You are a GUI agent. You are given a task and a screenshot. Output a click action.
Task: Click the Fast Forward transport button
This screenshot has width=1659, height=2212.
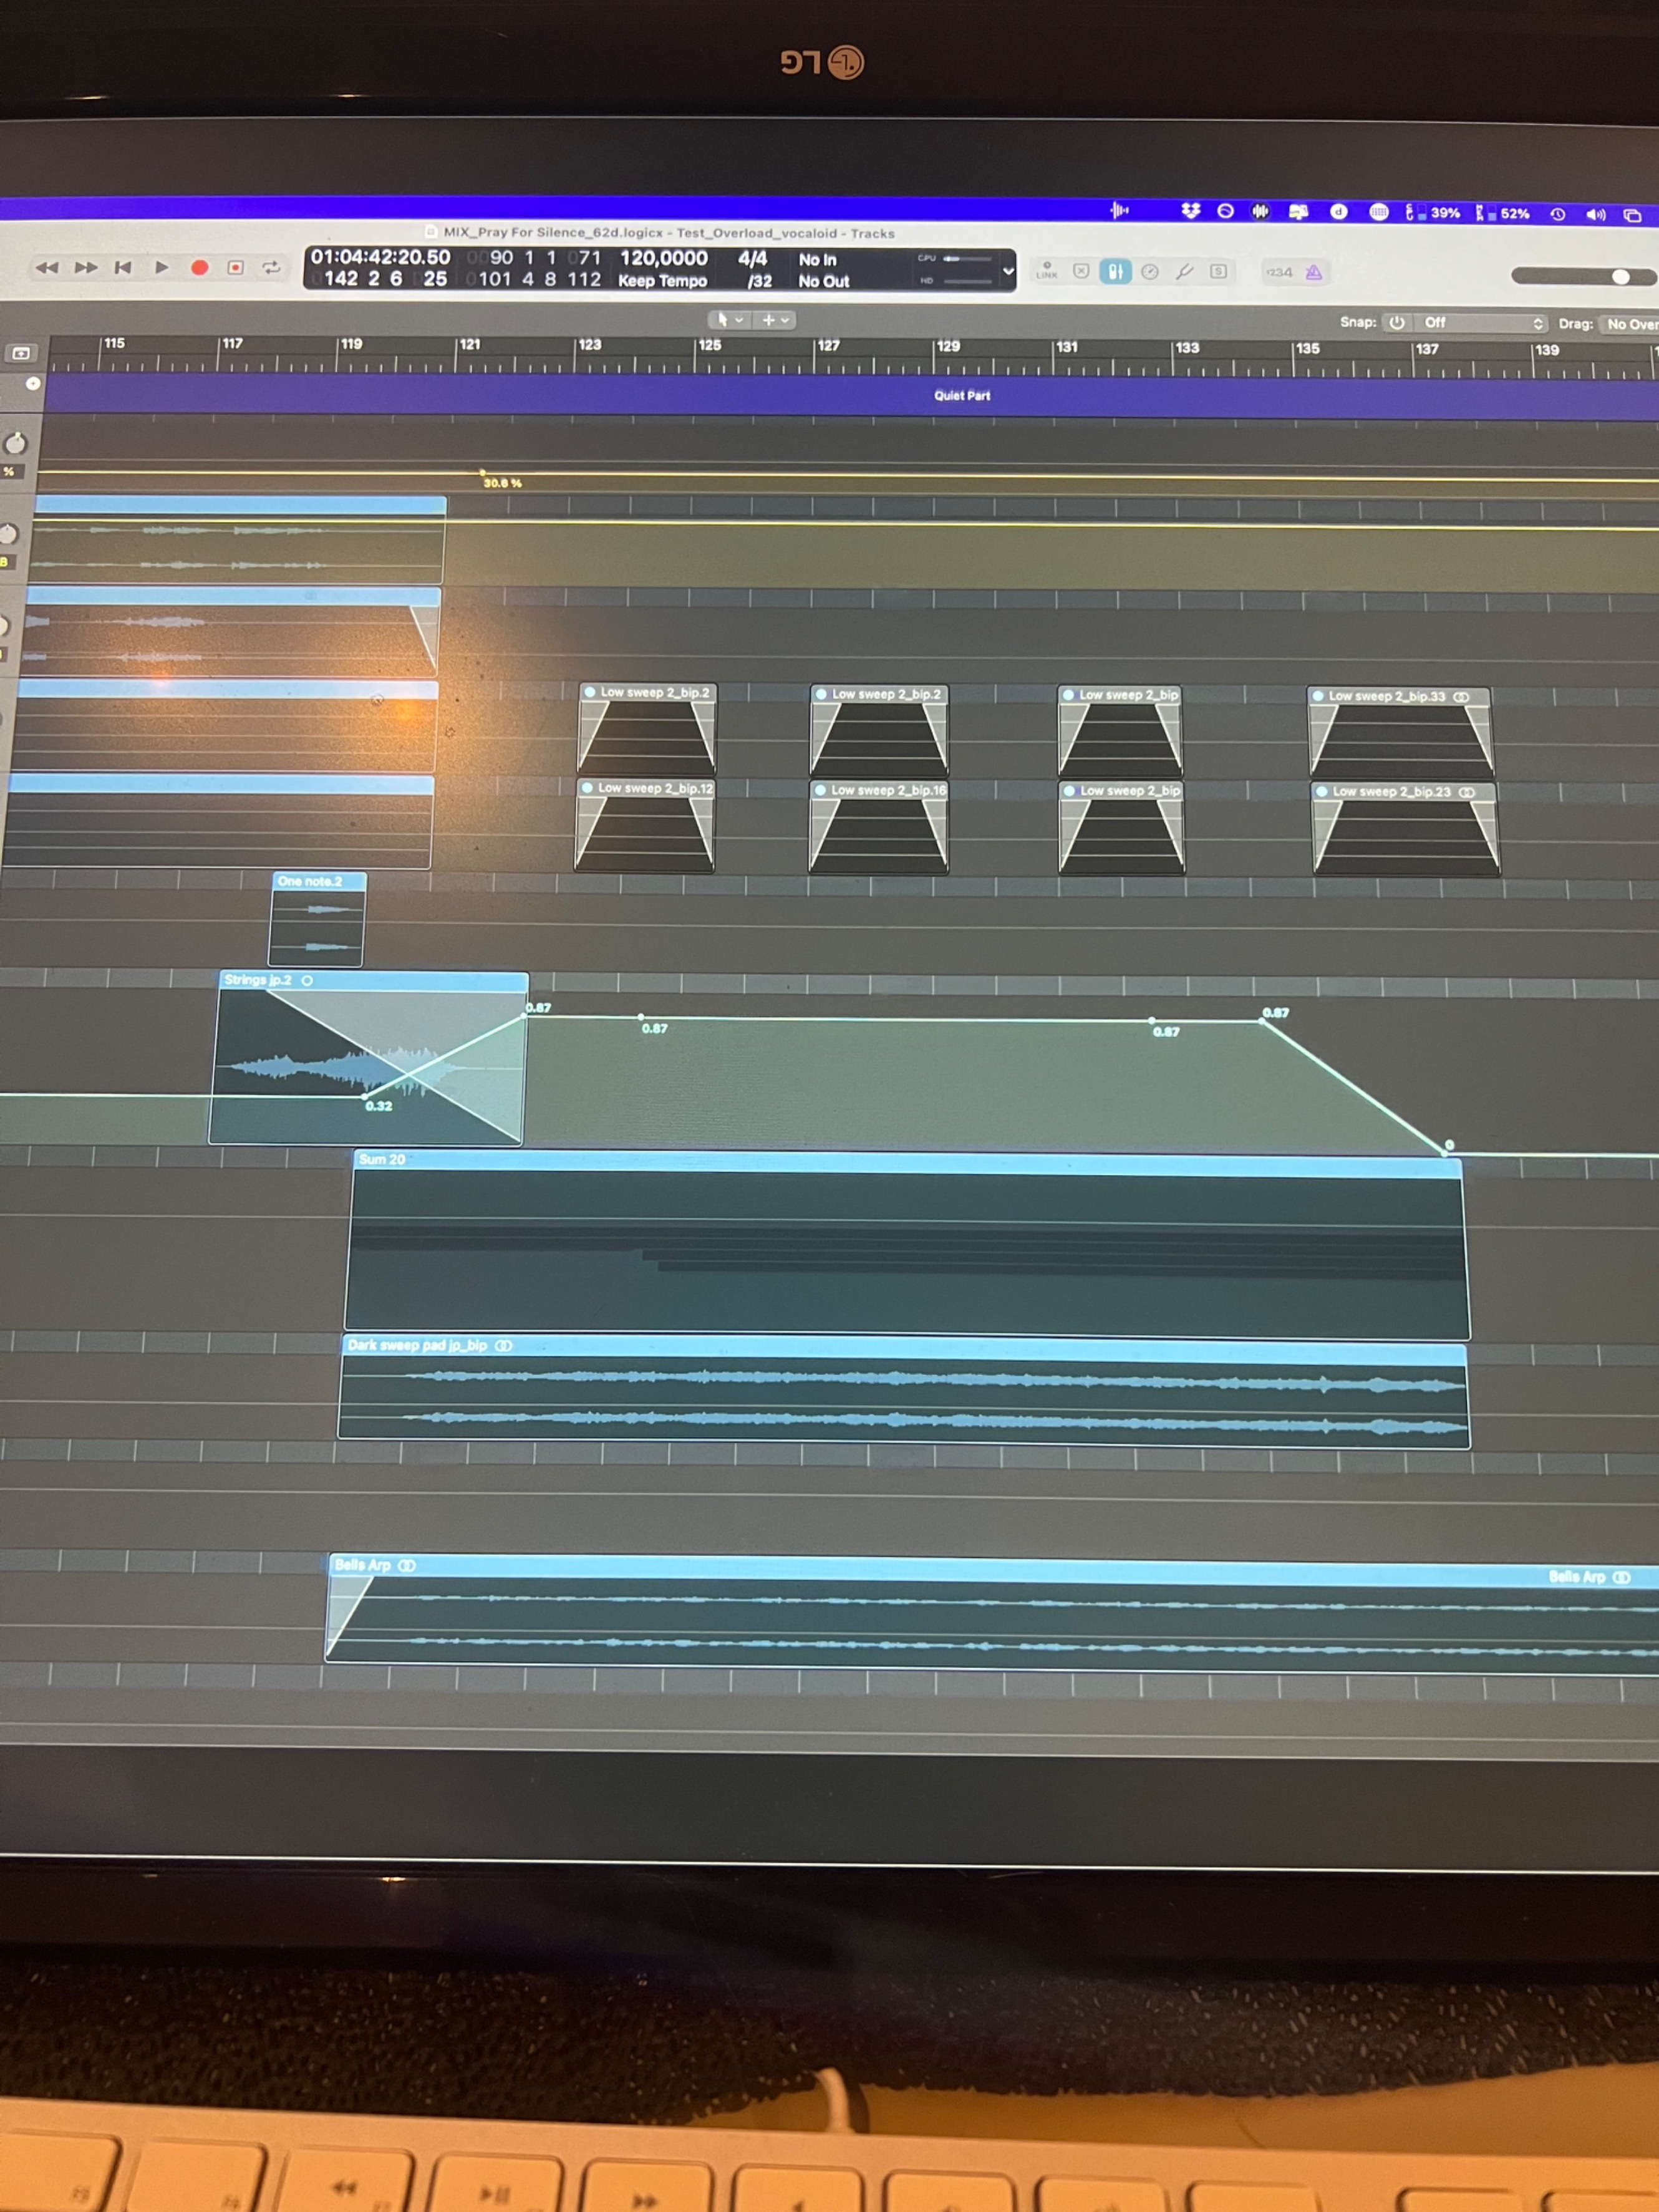coord(86,268)
